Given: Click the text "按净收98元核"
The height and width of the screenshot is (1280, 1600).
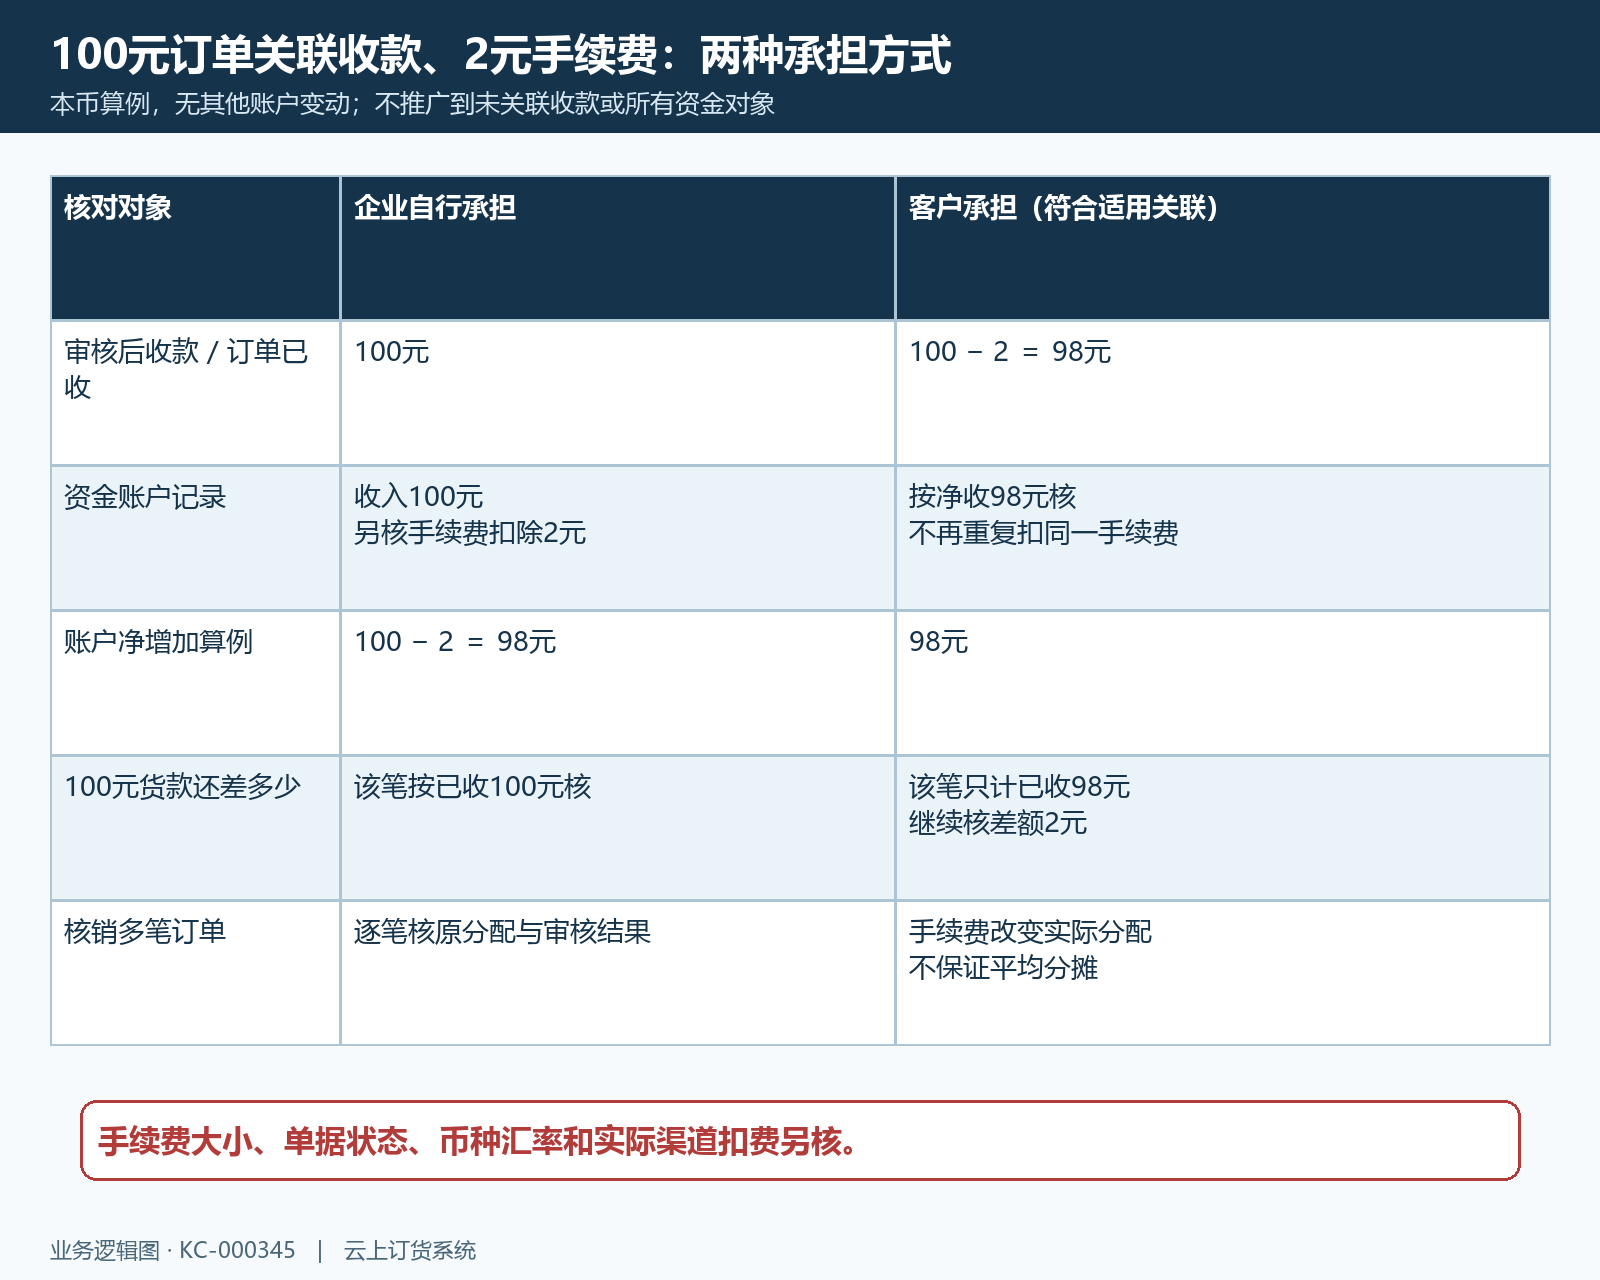Looking at the screenshot, I should coord(993,497).
